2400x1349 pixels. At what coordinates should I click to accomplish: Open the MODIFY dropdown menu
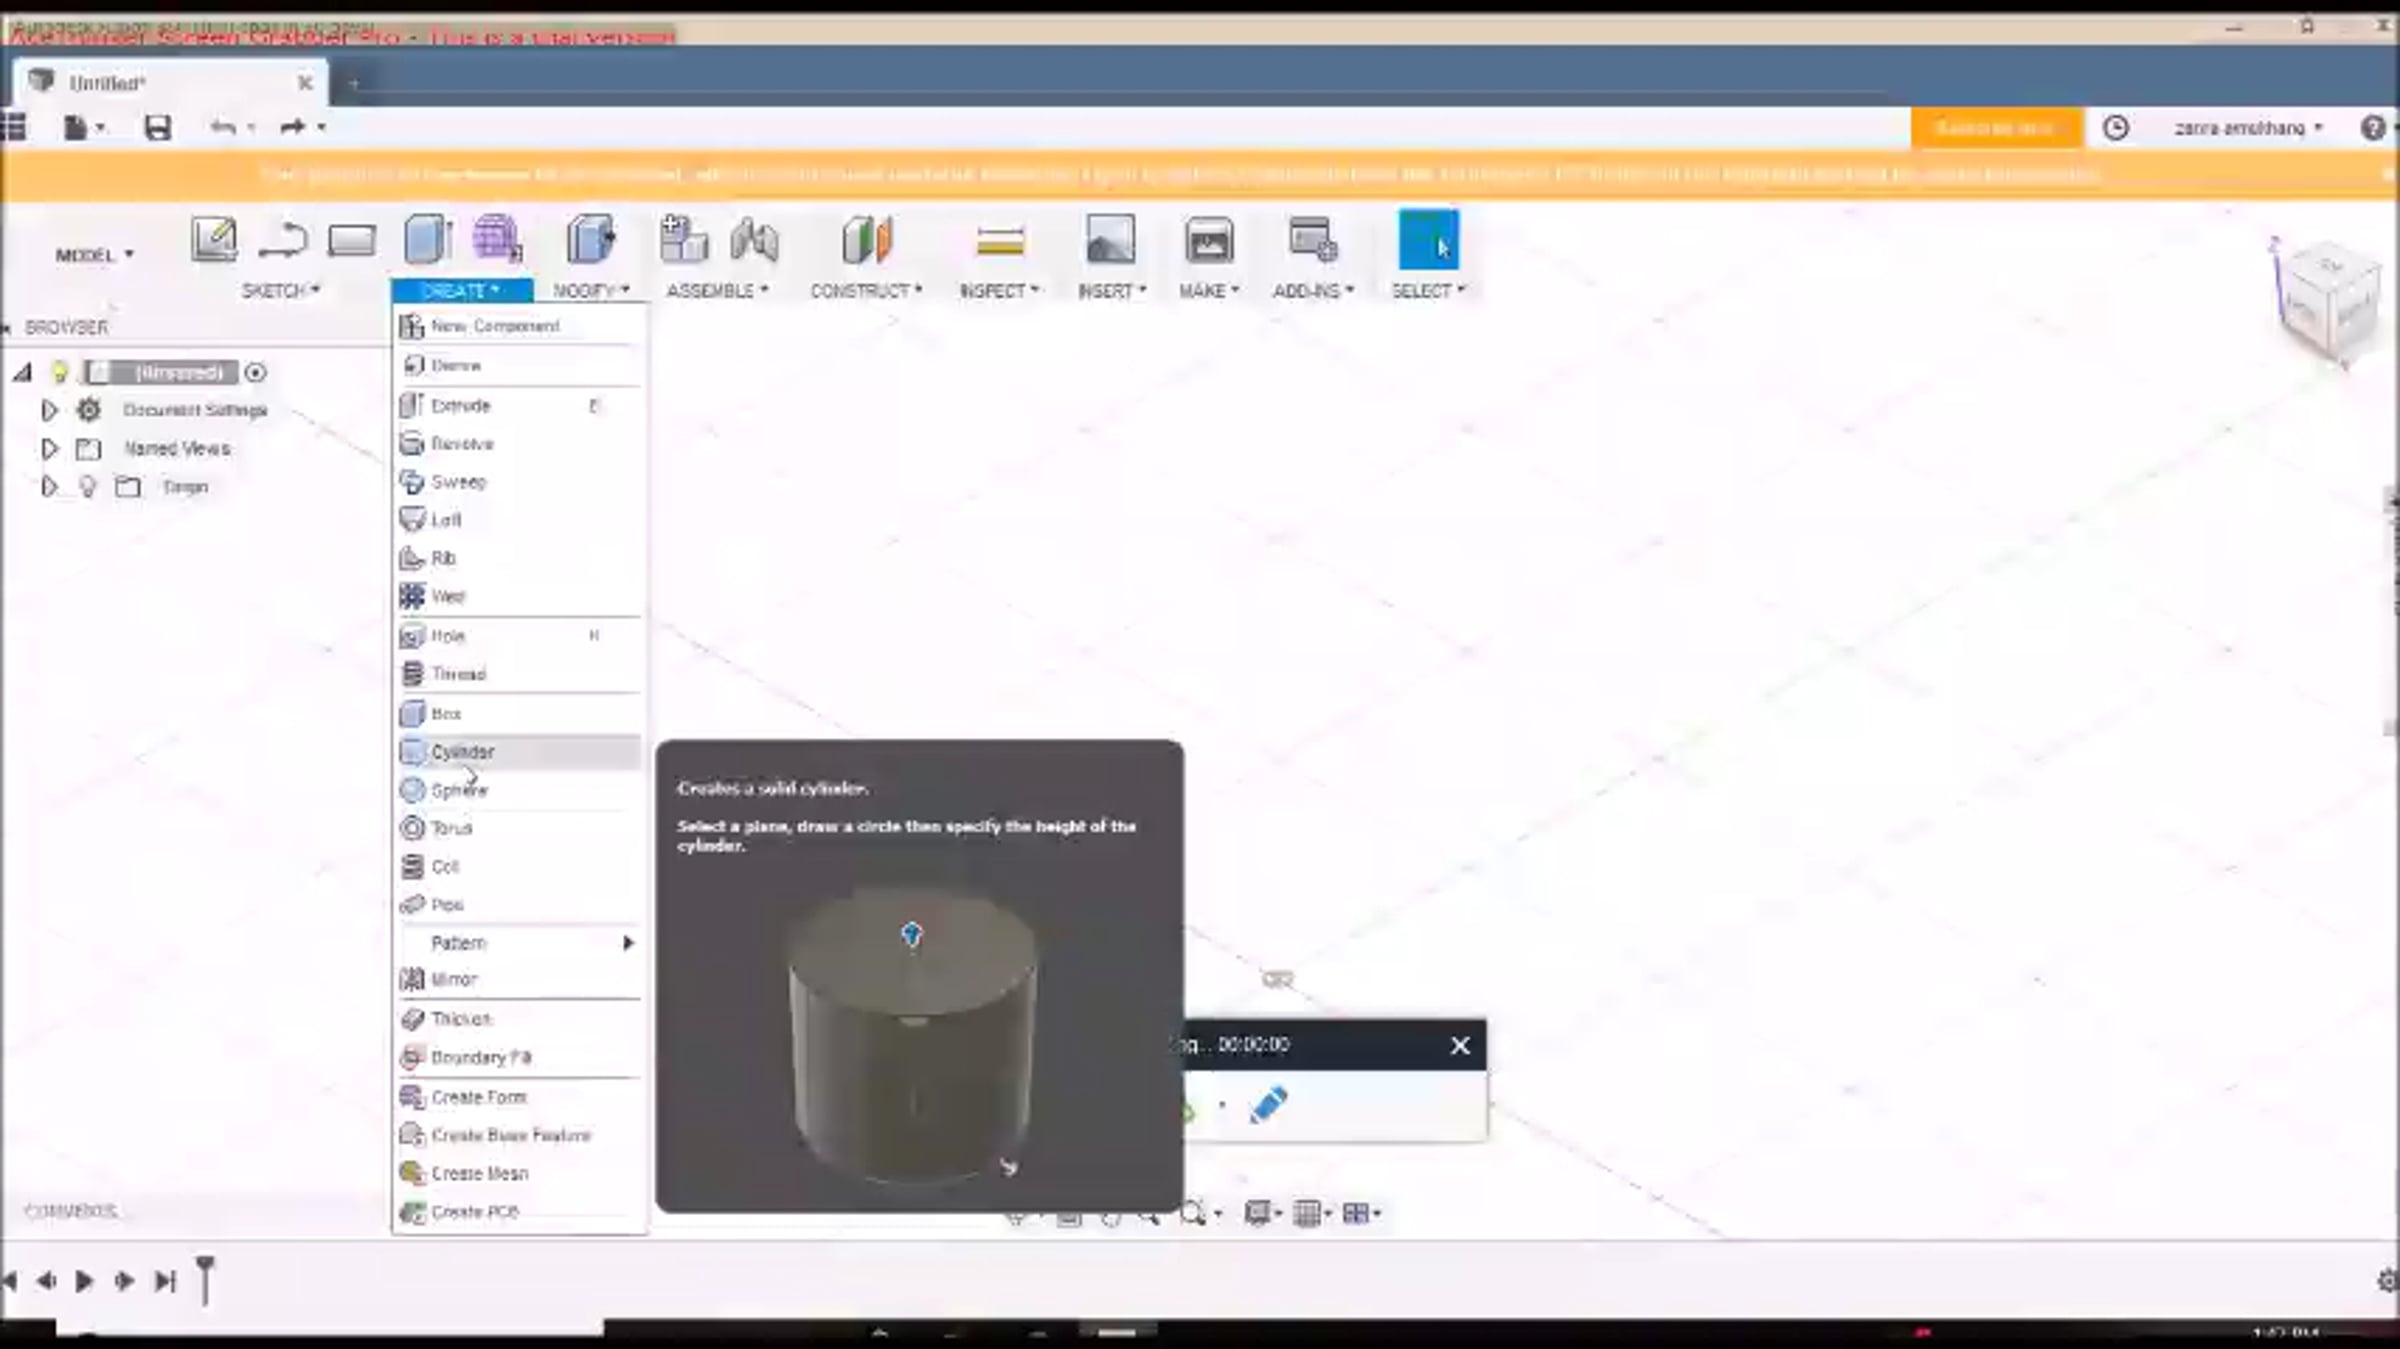(591, 290)
